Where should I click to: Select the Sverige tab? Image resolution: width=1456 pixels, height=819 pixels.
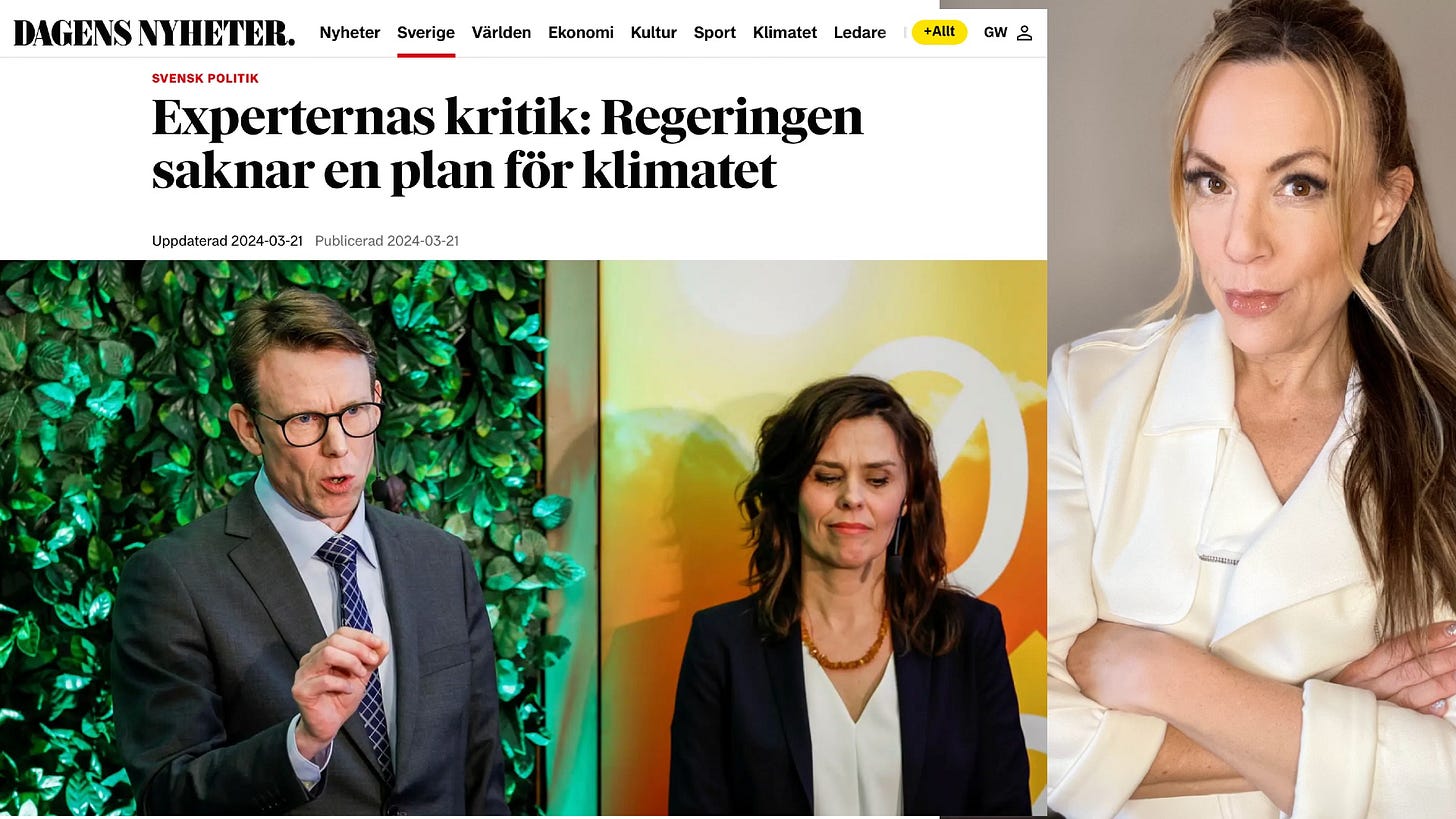point(426,33)
